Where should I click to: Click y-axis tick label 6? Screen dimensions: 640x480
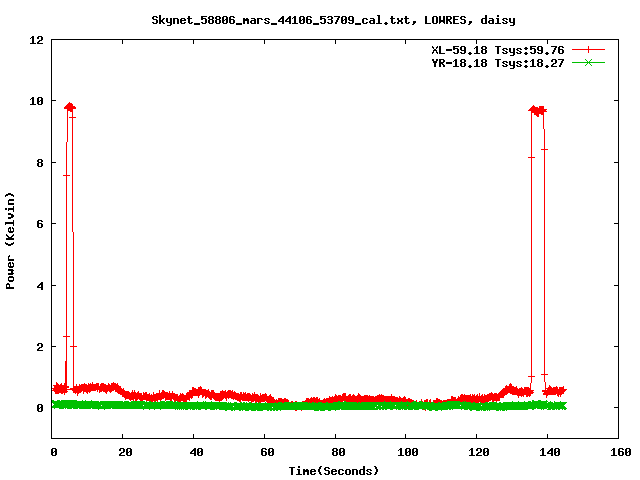(x=40, y=224)
